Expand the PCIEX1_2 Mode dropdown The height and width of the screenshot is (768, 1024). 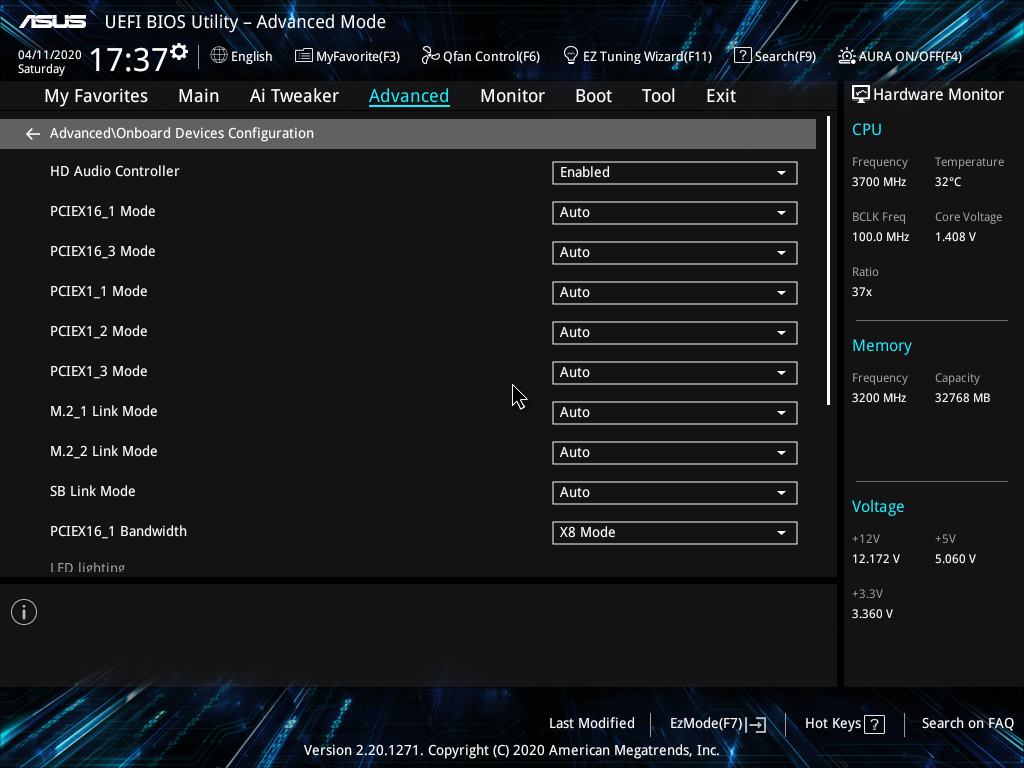pyautogui.click(x=675, y=332)
